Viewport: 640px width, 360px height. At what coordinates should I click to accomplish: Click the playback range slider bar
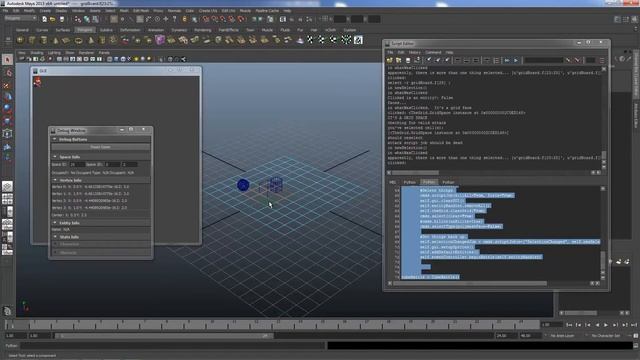click(164, 336)
